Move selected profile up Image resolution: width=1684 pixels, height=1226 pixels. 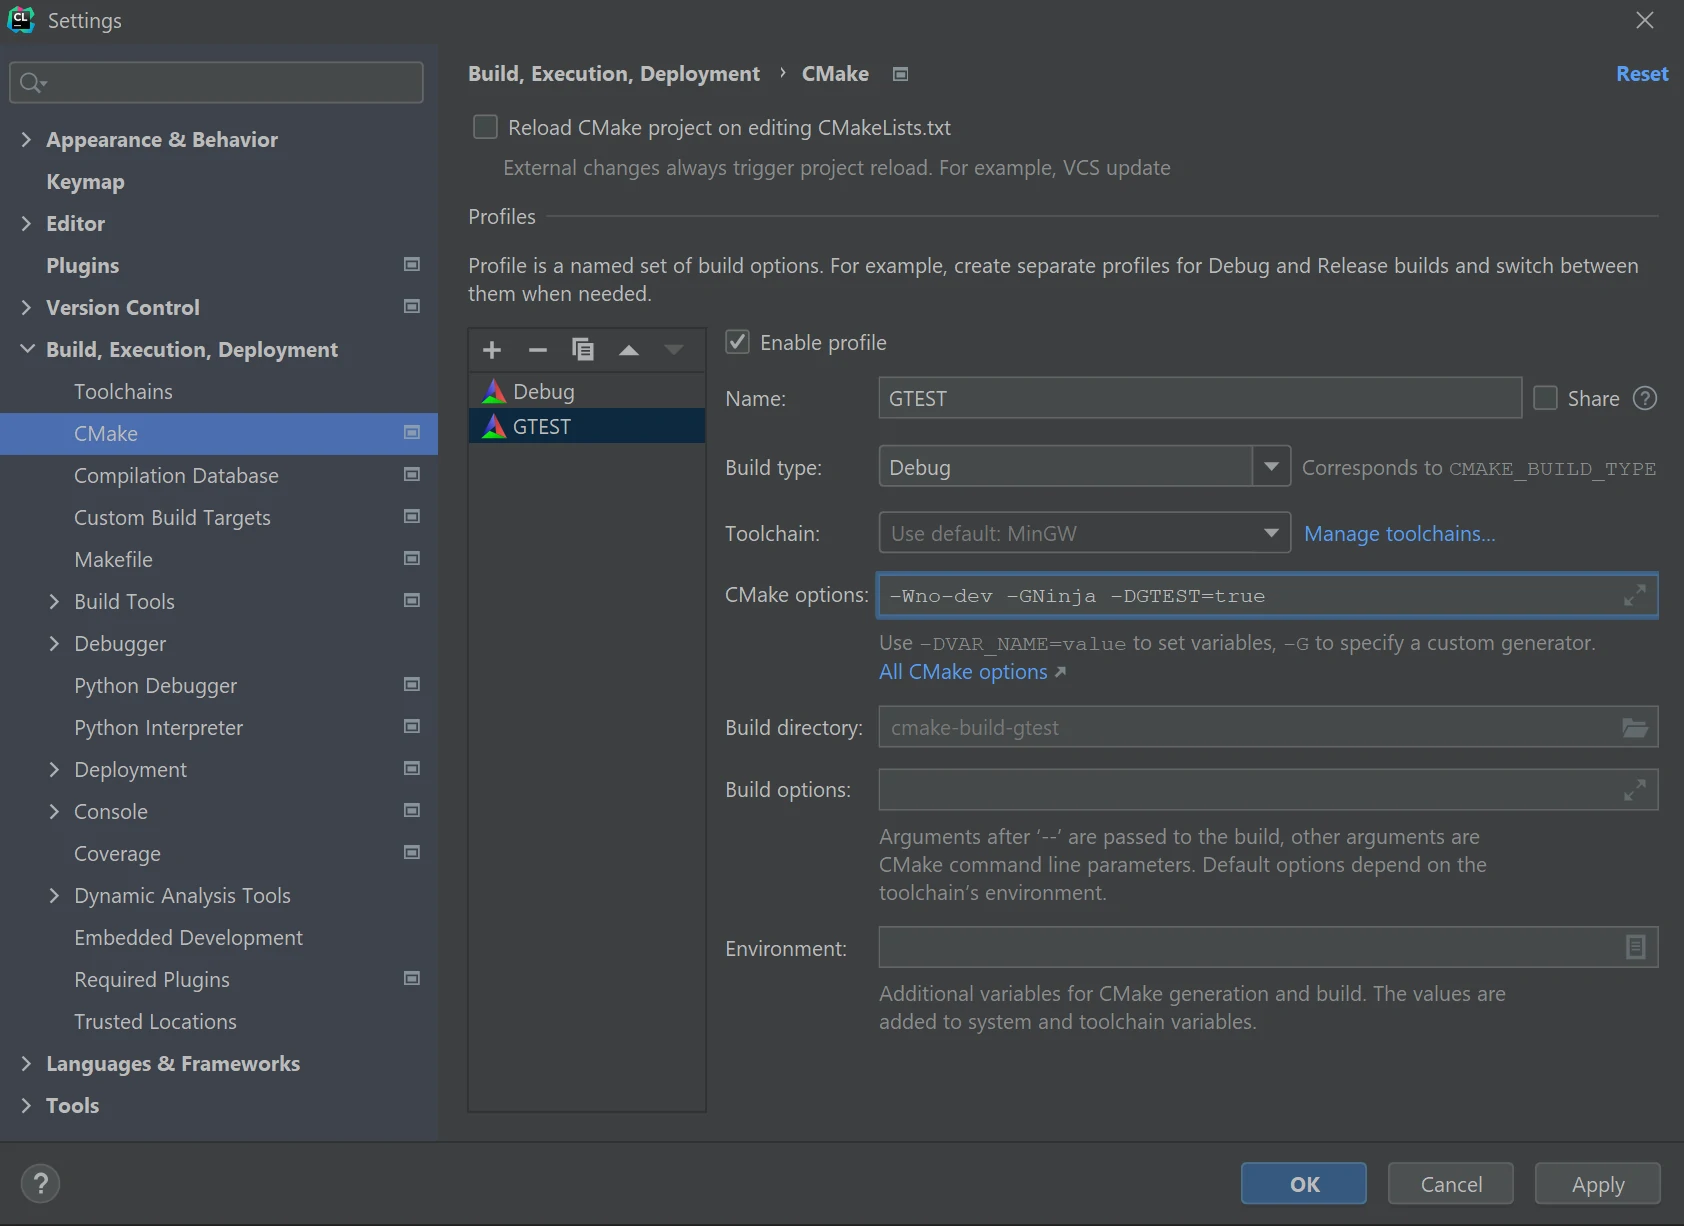tap(629, 350)
